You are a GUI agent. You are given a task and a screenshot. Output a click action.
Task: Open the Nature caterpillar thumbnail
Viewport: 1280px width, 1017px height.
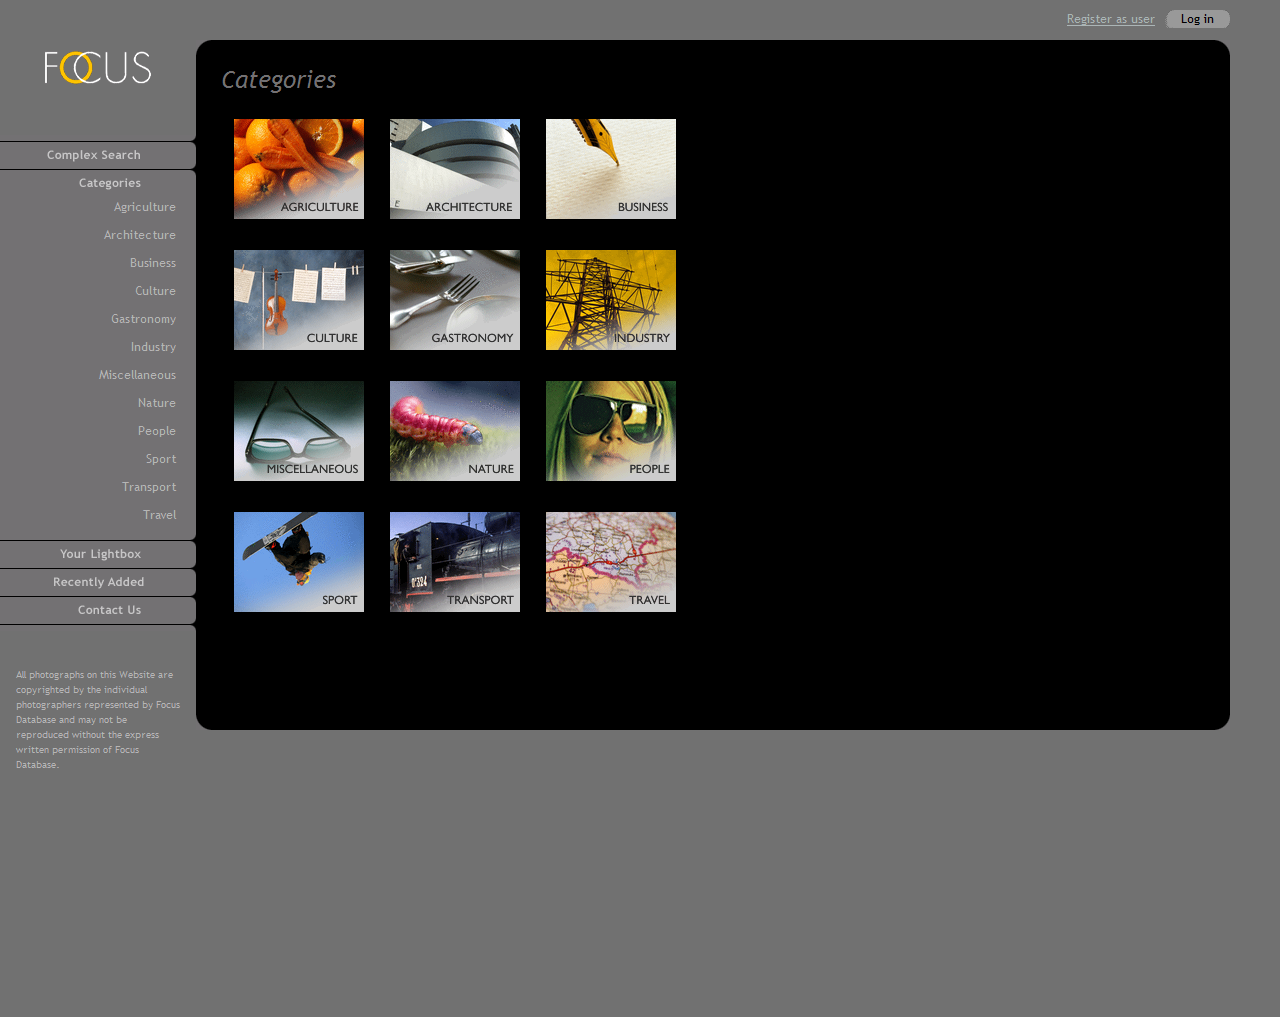(454, 431)
